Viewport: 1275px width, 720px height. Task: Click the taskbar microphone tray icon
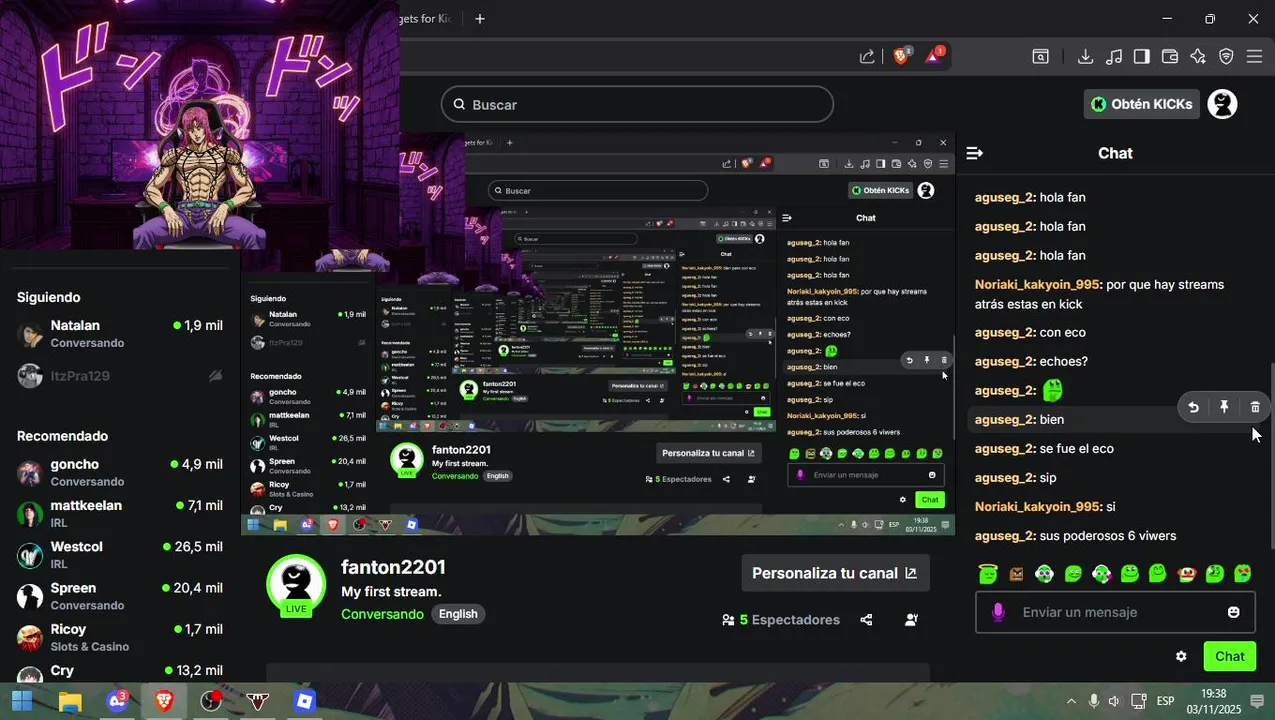(x=1093, y=701)
